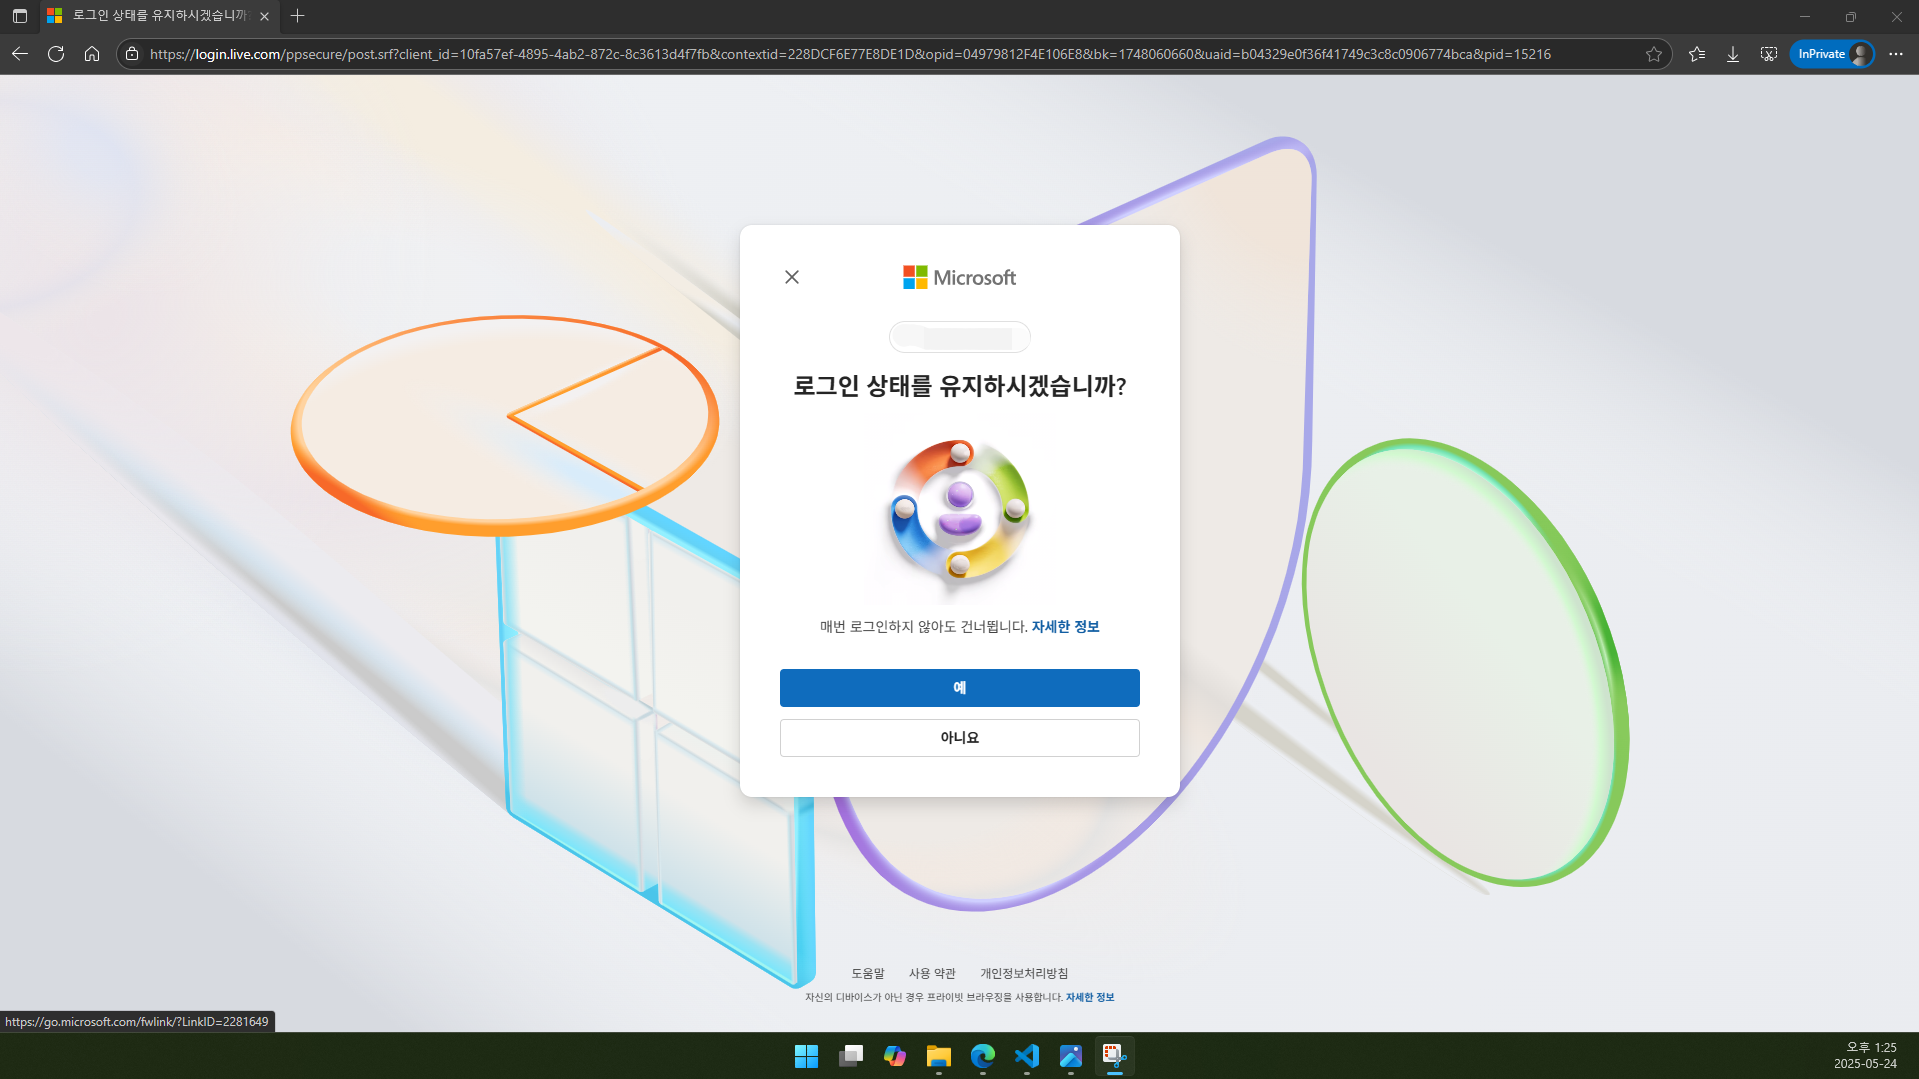Click the Microsoft logo in the dialog
This screenshot has width=1919, height=1079.
click(959, 277)
